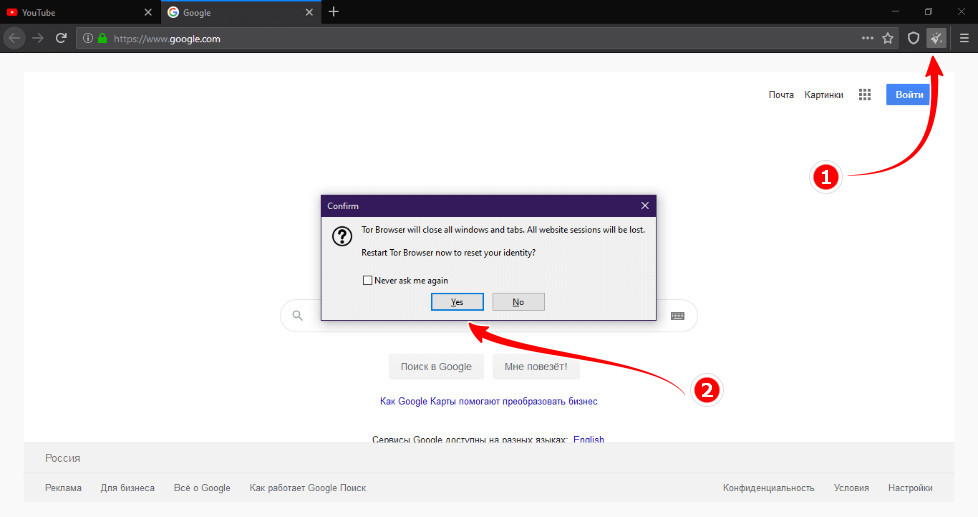Click the on-screen keyboard icon in search box

point(677,316)
